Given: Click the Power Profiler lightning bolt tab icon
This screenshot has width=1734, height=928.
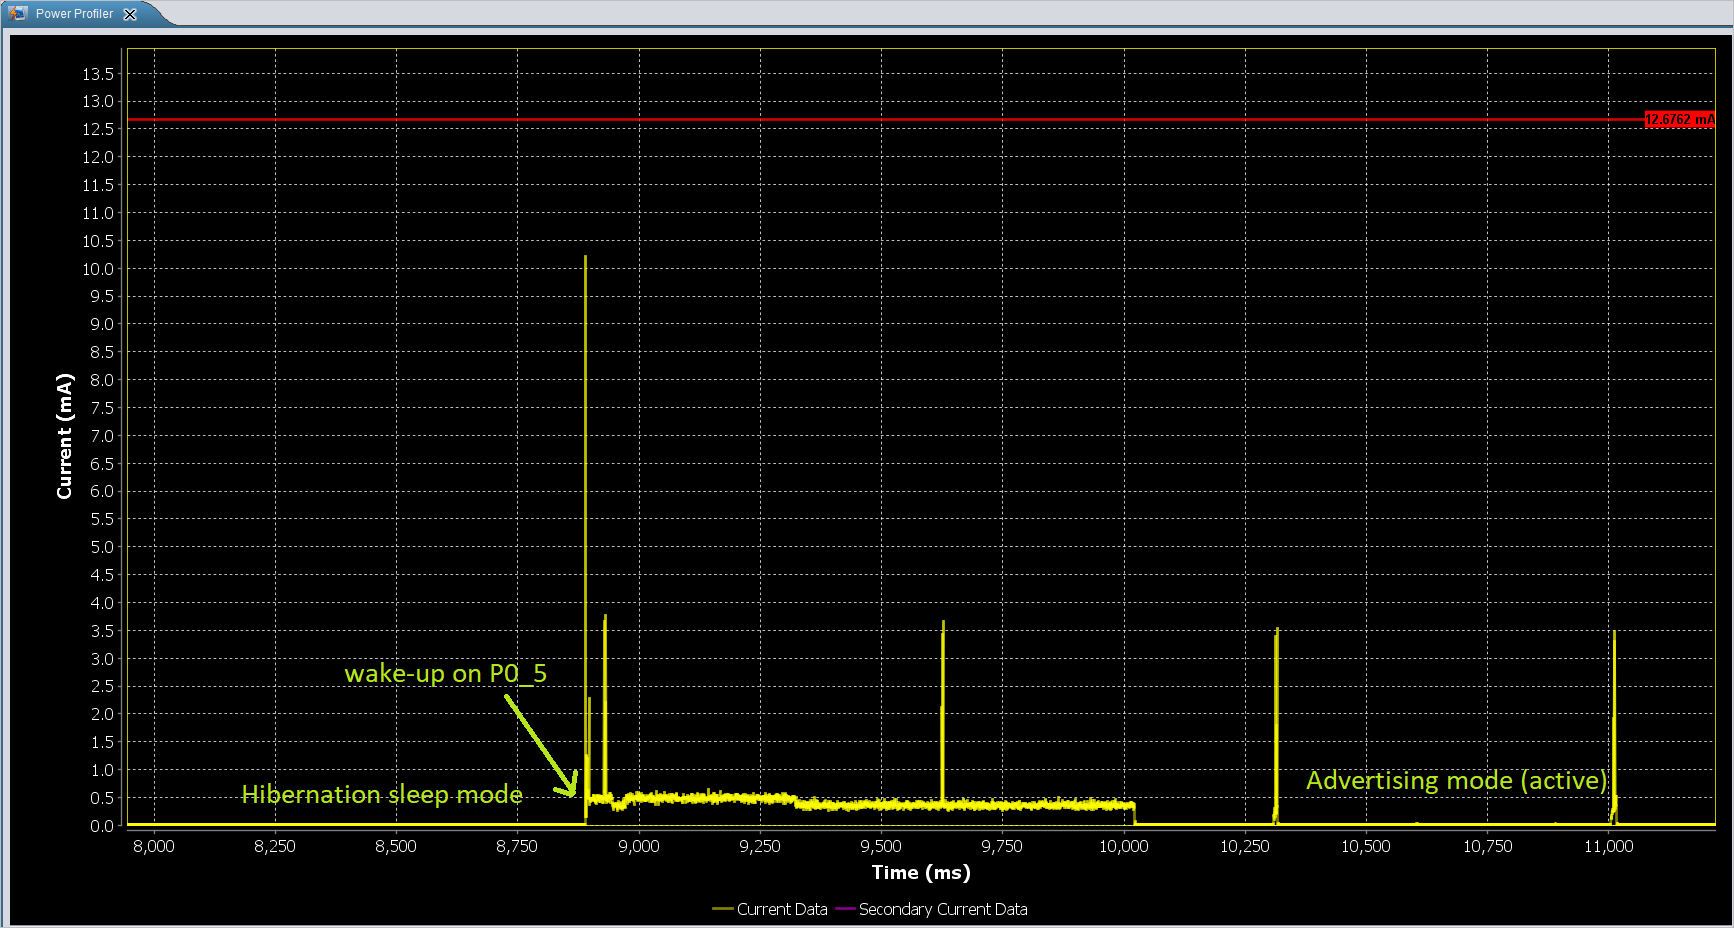Looking at the screenshot, I should tap(17, 13).
